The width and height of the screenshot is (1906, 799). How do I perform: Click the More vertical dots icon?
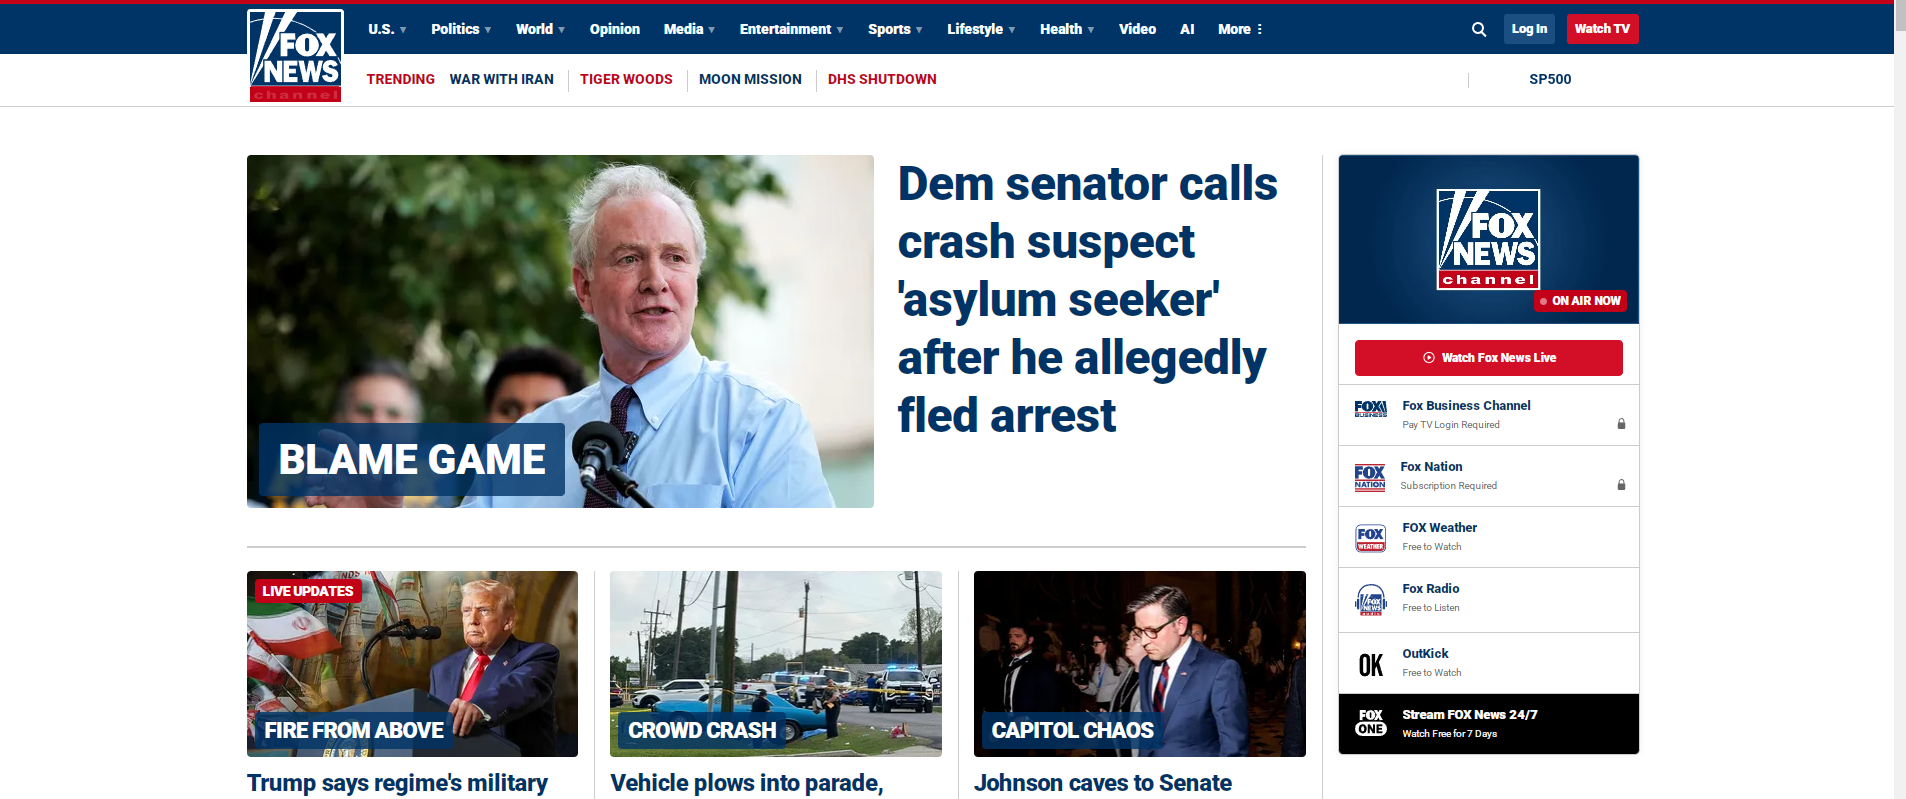point(1259,29)
